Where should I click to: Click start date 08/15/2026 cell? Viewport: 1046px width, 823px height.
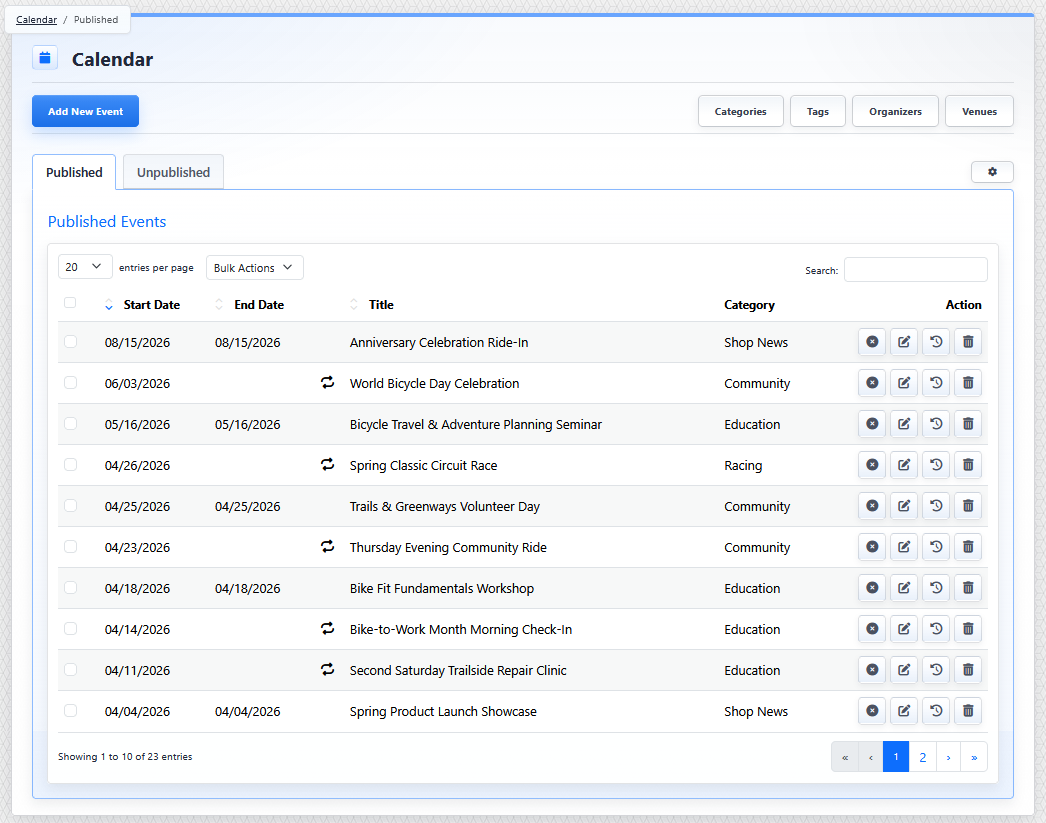pyautogui.click(x=137, y=343)
